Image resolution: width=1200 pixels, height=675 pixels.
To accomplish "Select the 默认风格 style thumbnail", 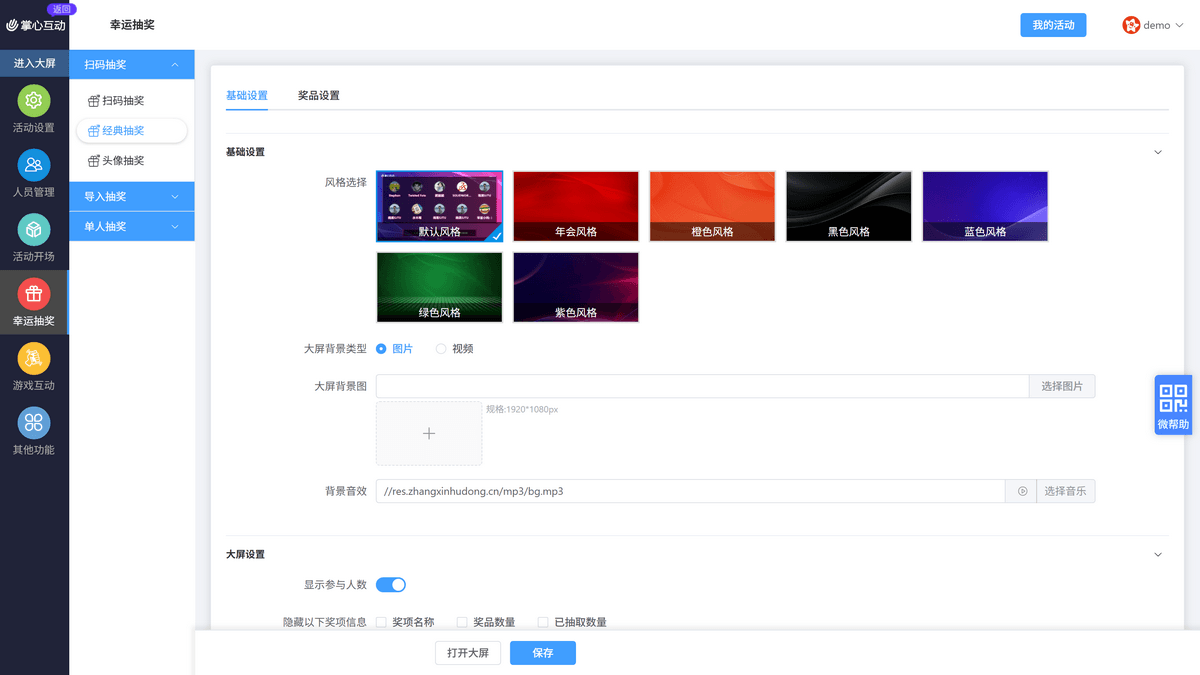I will click(440, 206).
